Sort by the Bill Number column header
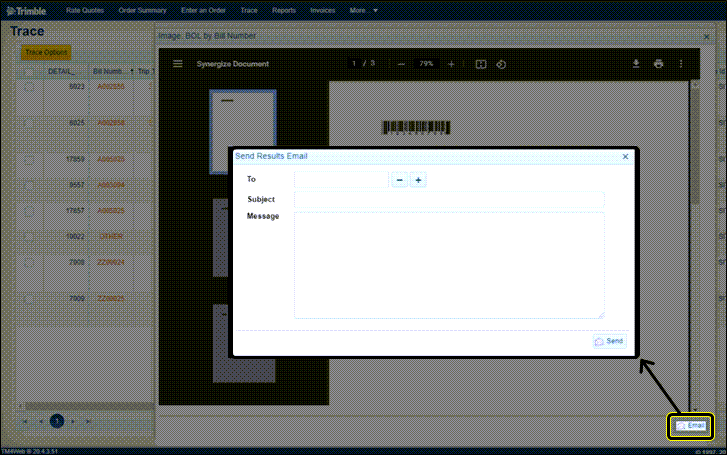Image resolution: width=727 pixels, height=455 pixels. [x=108, y=71]
